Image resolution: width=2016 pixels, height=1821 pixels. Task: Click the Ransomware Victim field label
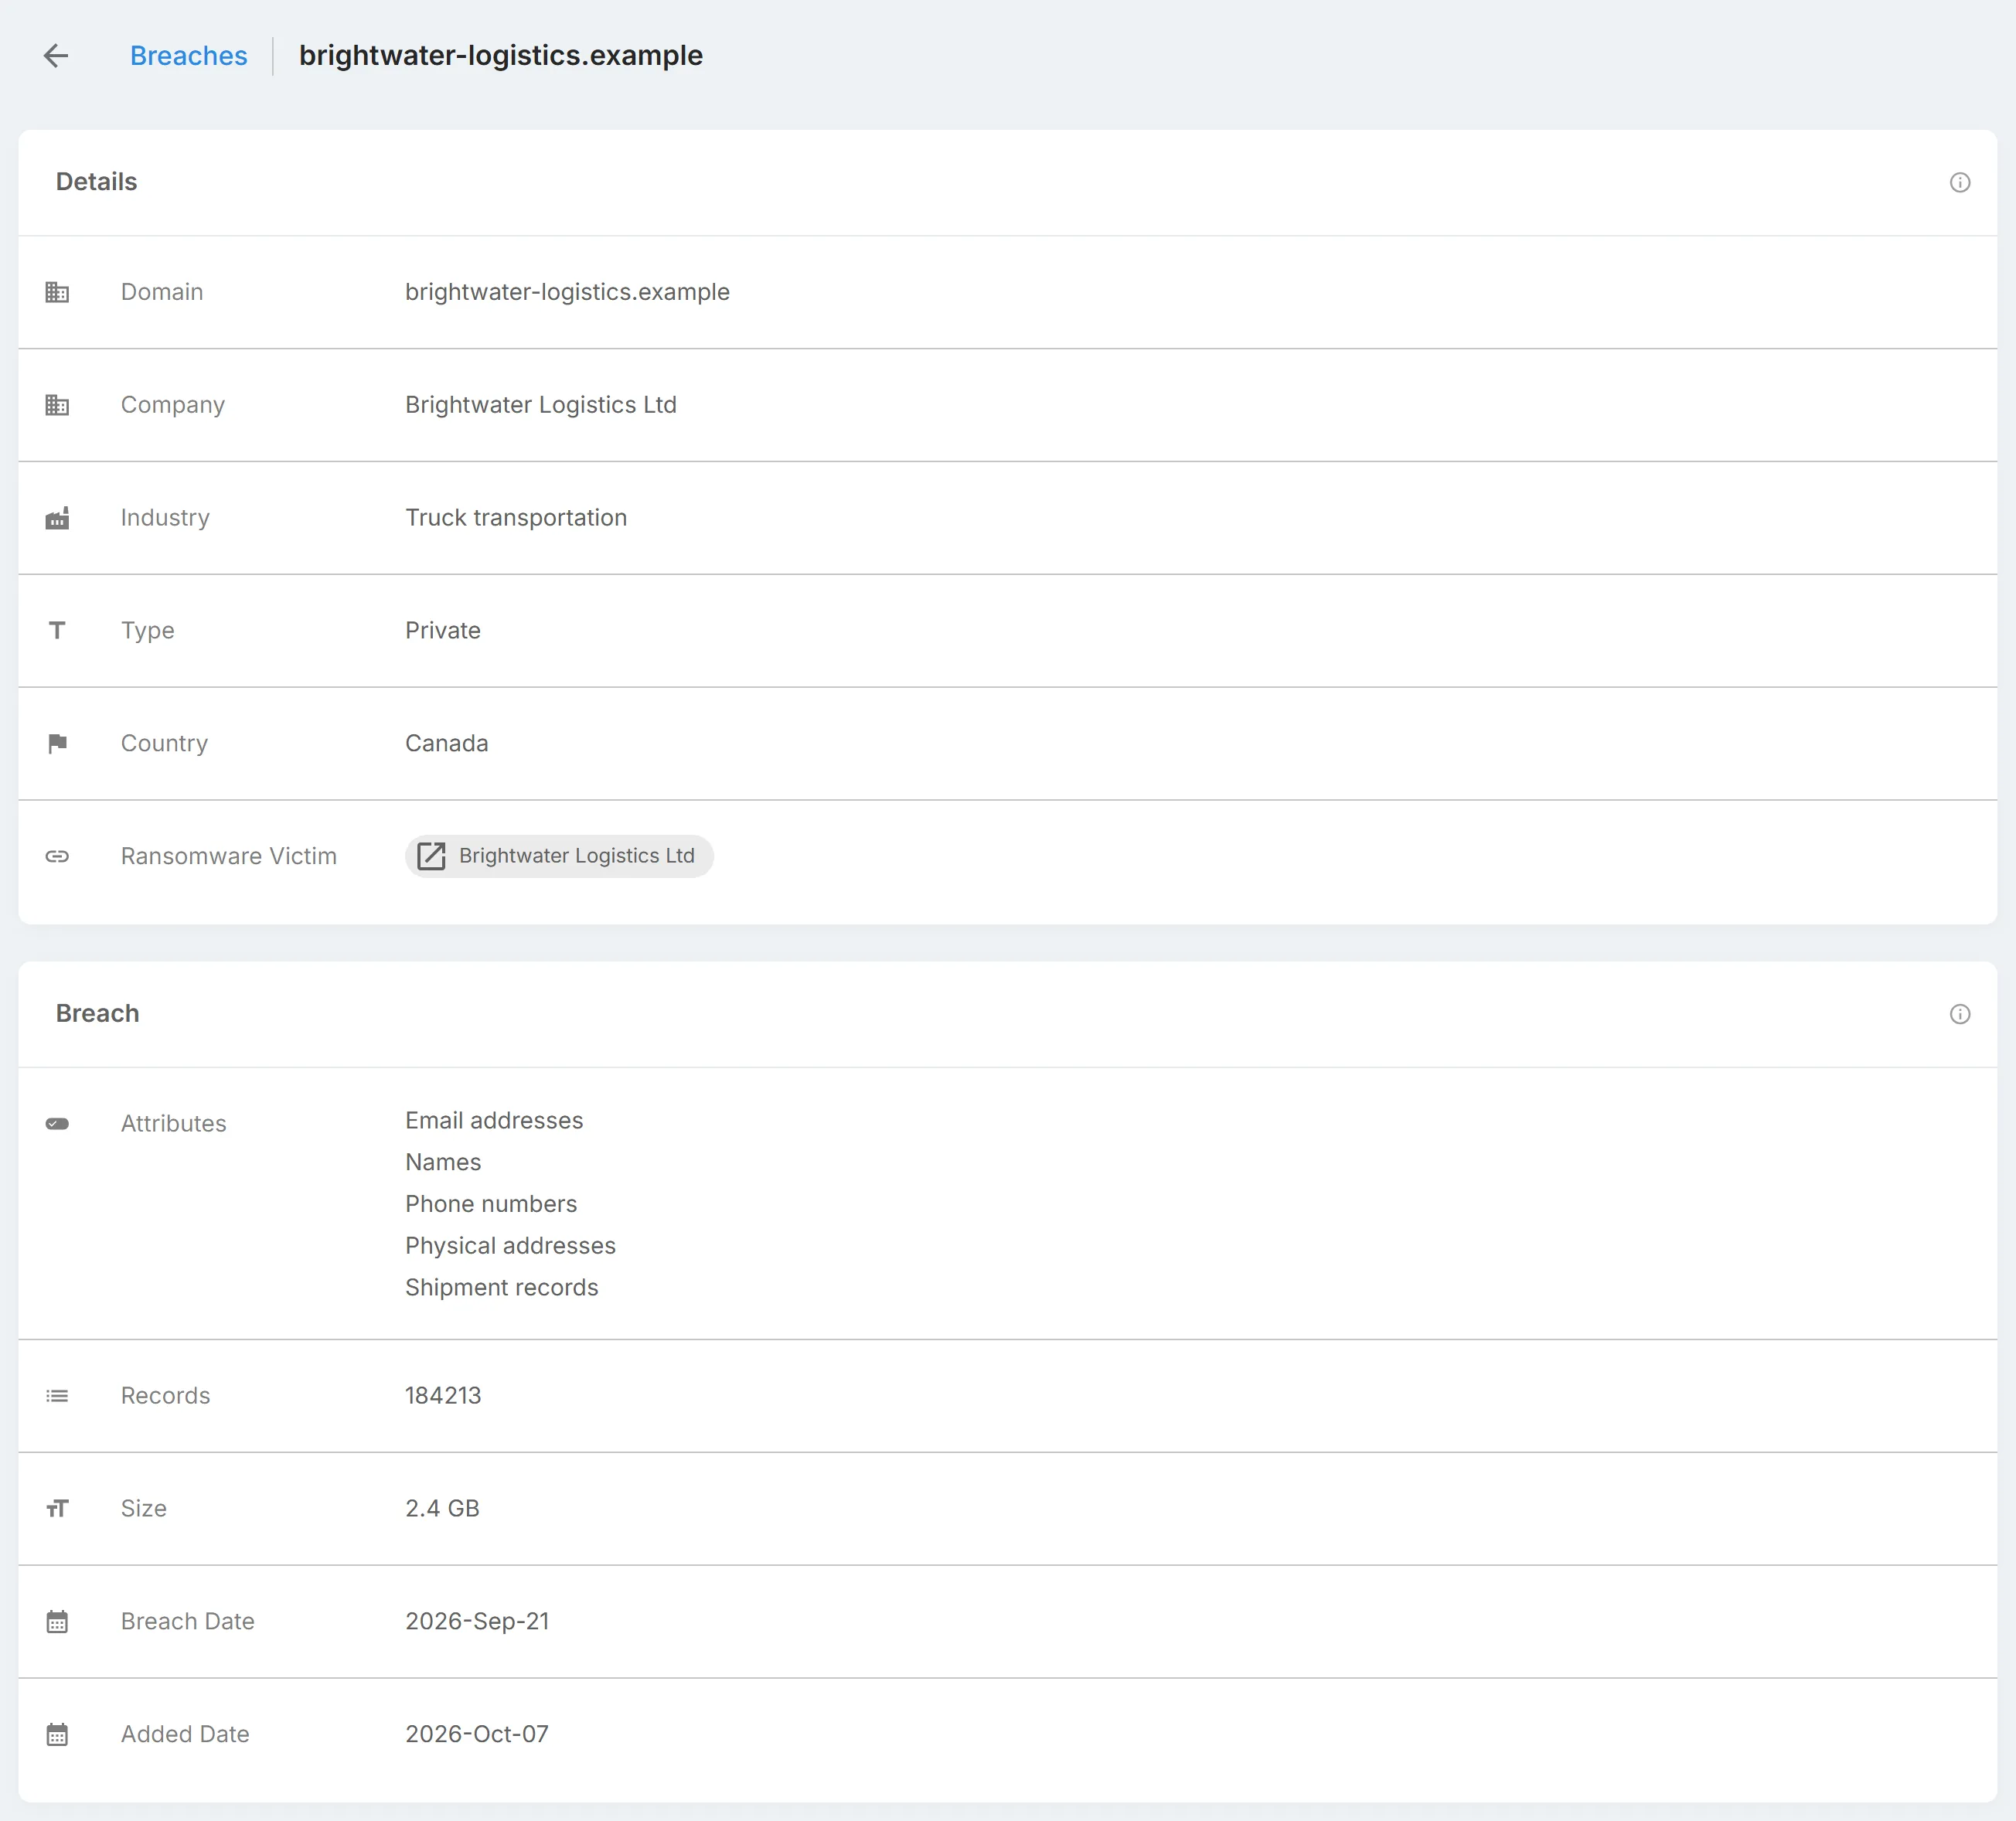[x=229, y=856]
